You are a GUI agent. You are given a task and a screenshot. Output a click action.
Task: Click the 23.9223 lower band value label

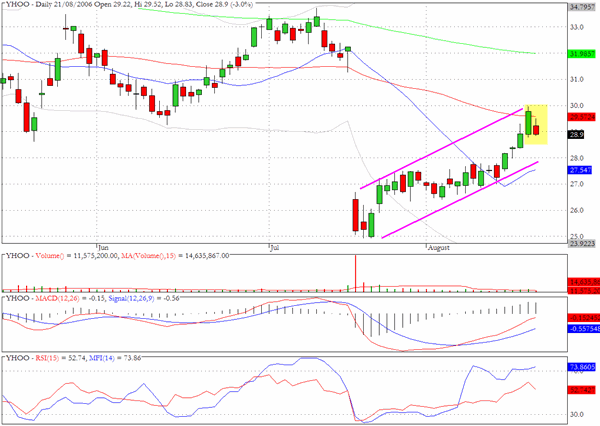coord(582,243)
